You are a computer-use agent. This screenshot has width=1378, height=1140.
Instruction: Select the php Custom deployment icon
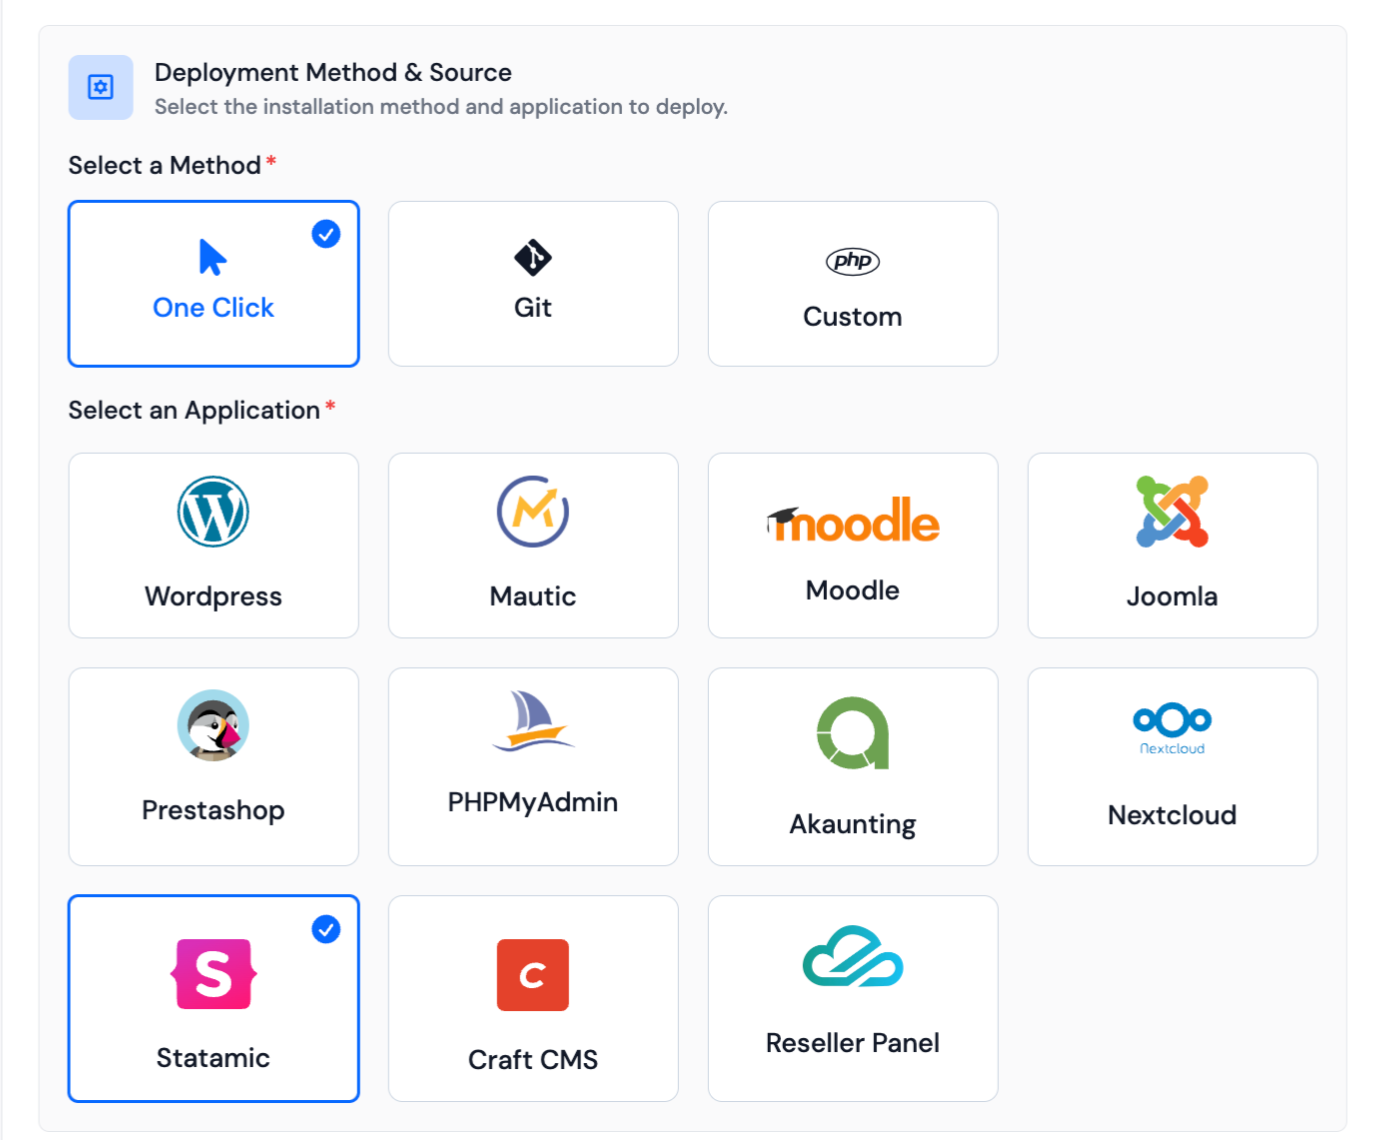coord(852,262)
